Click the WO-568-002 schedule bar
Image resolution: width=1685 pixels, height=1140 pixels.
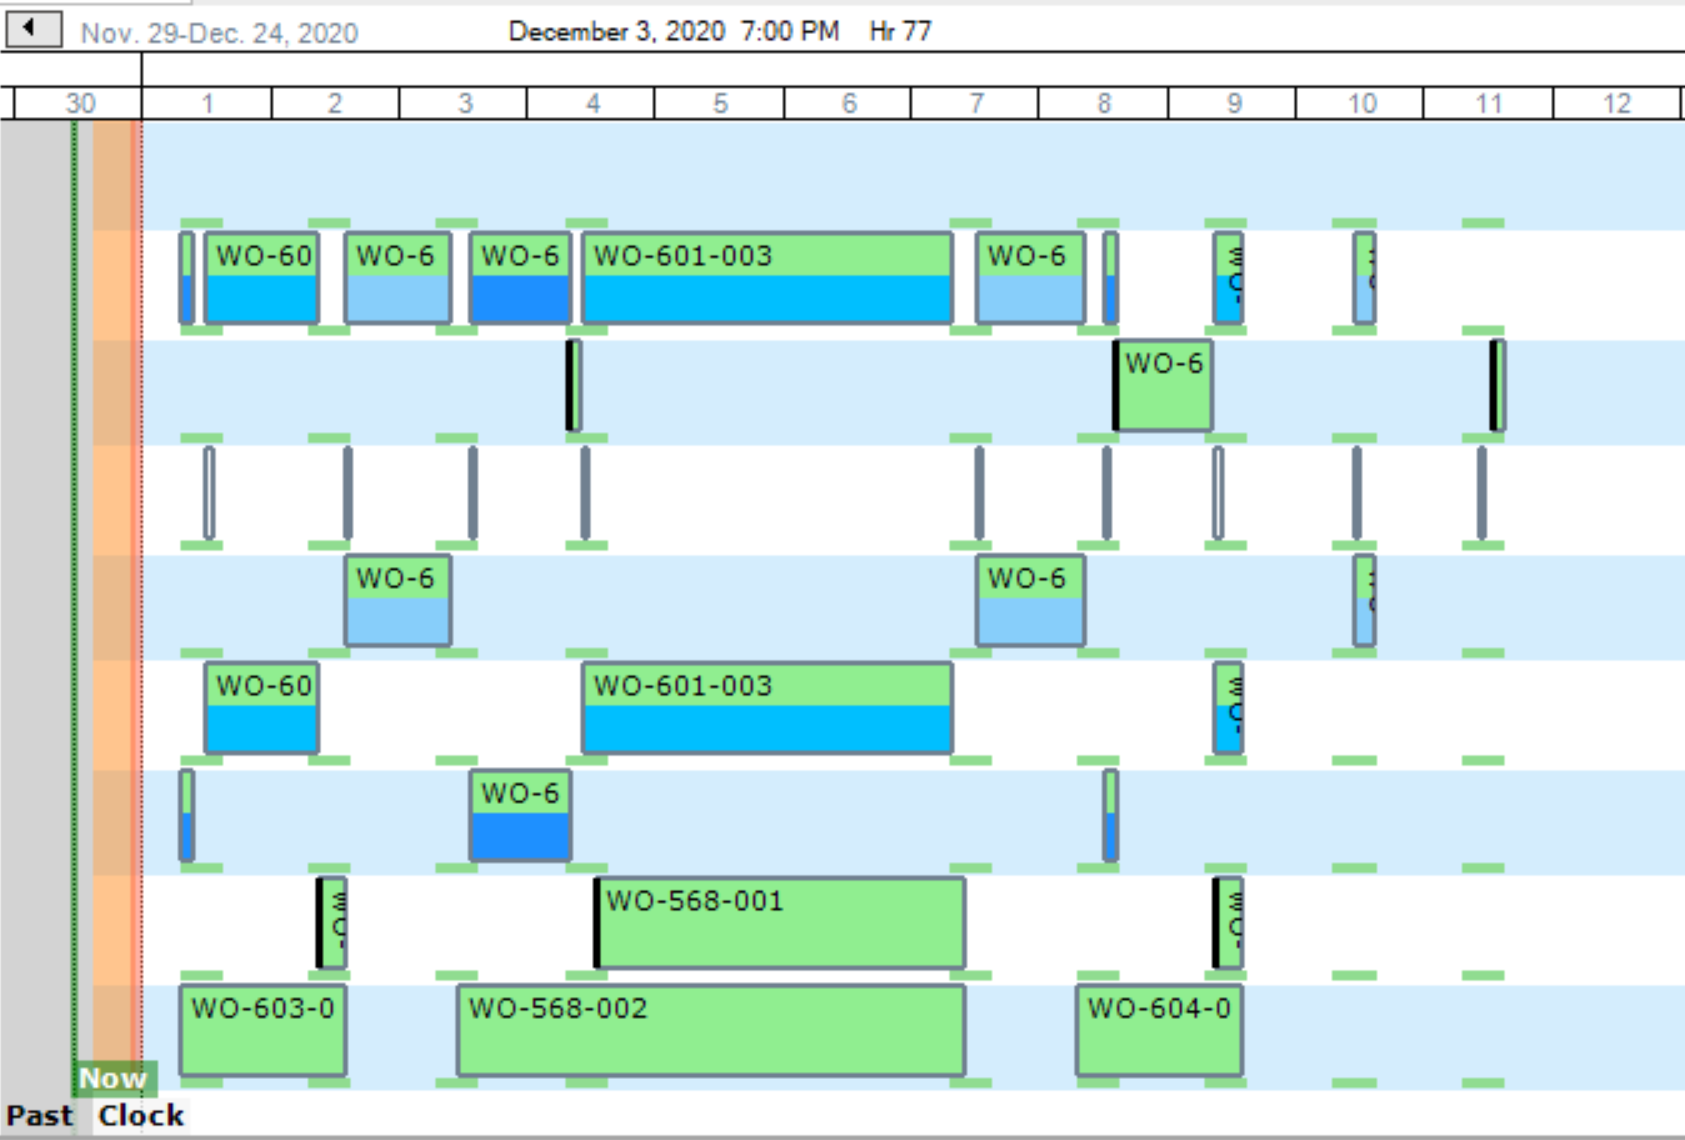click(710, 1030)
